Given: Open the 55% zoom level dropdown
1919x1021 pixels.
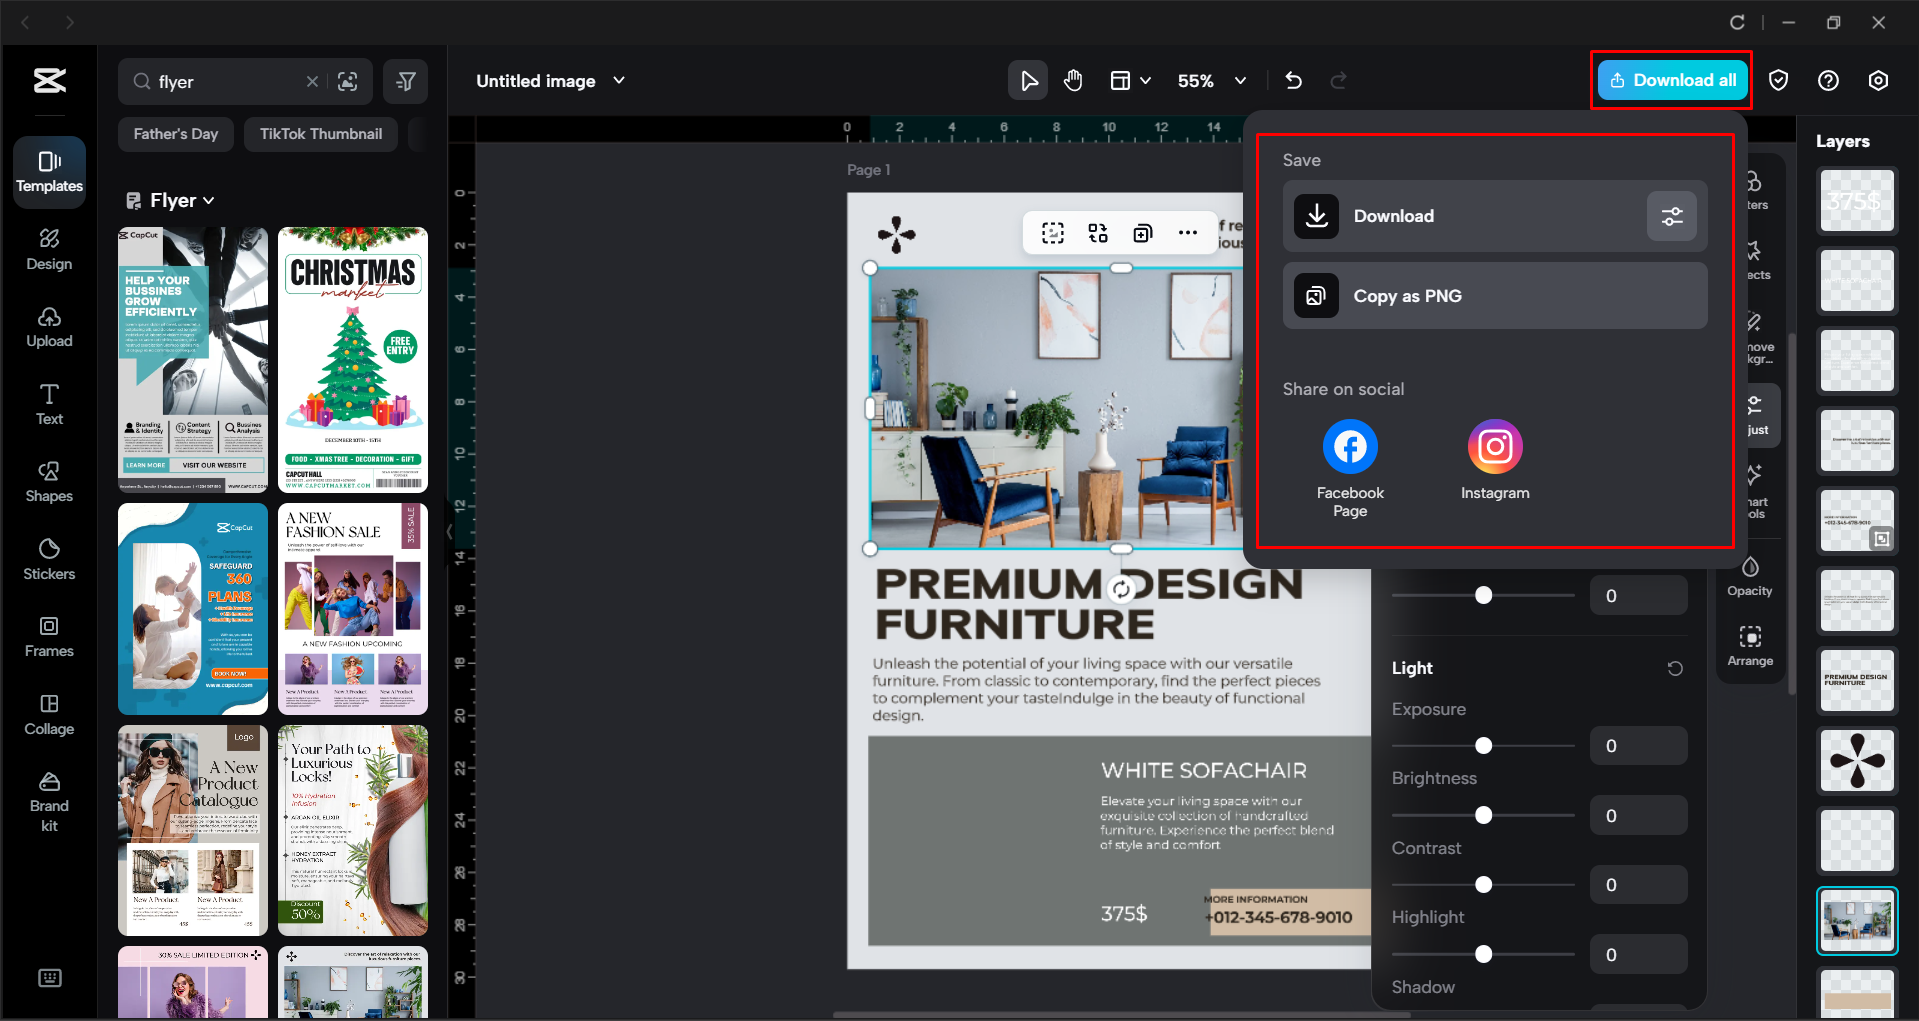Looking at the screenshot, I should click(1239, 80).
